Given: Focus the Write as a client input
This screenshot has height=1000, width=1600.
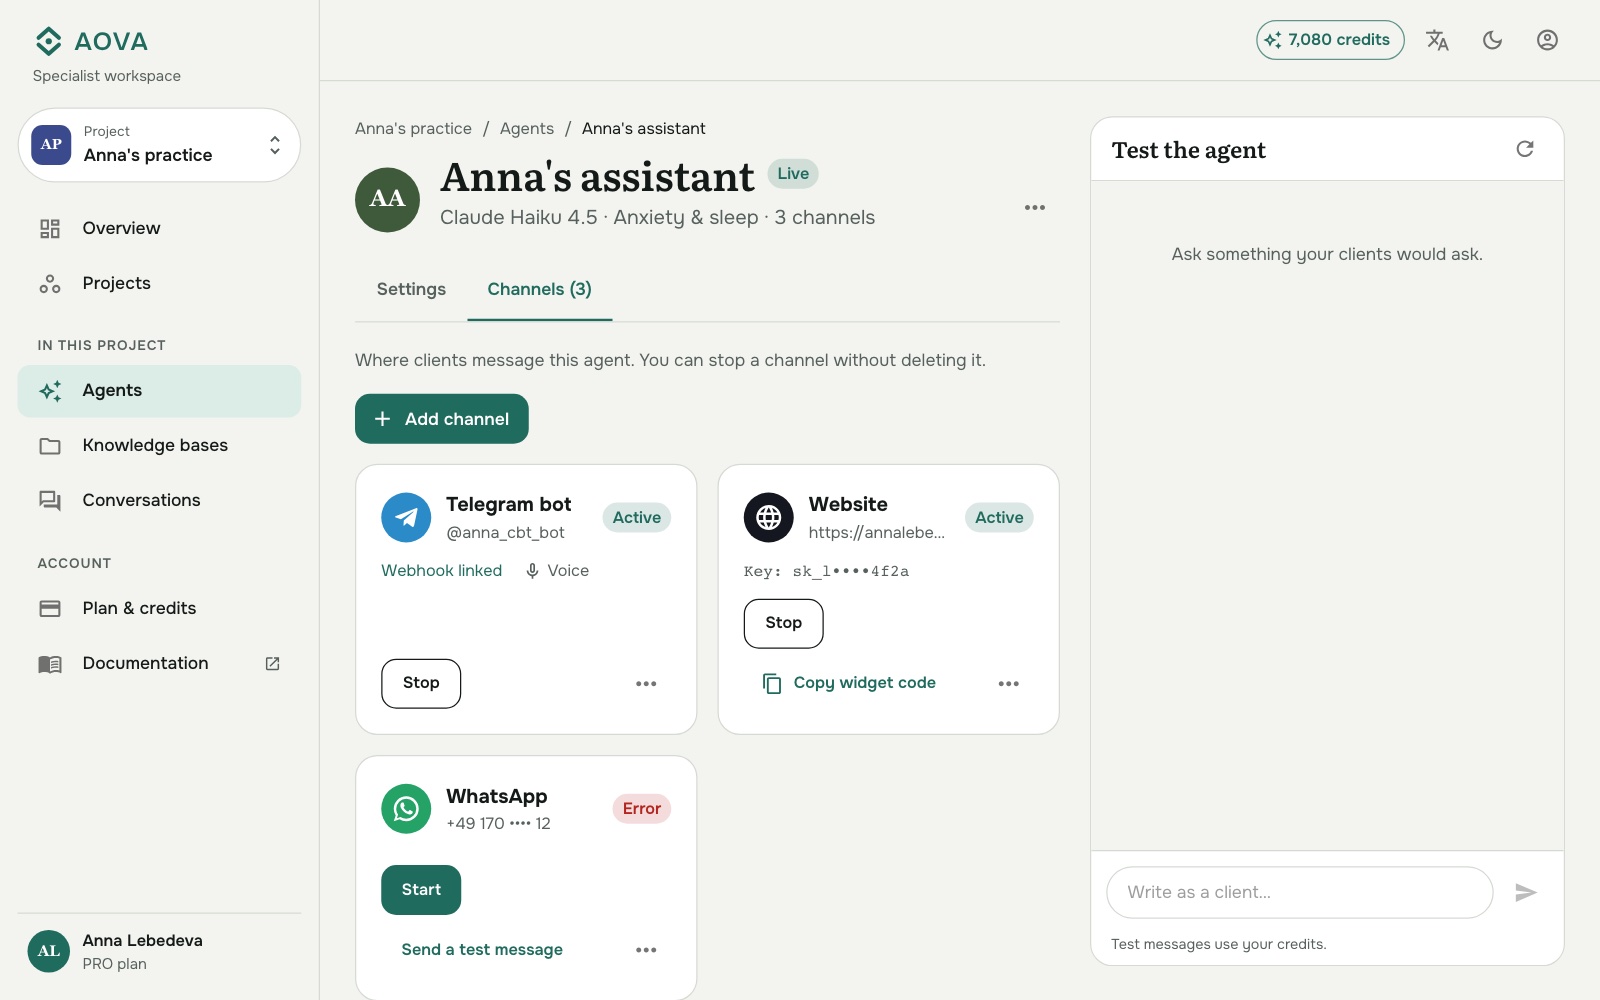Looking at the screenshot, I should [1300, 892].
